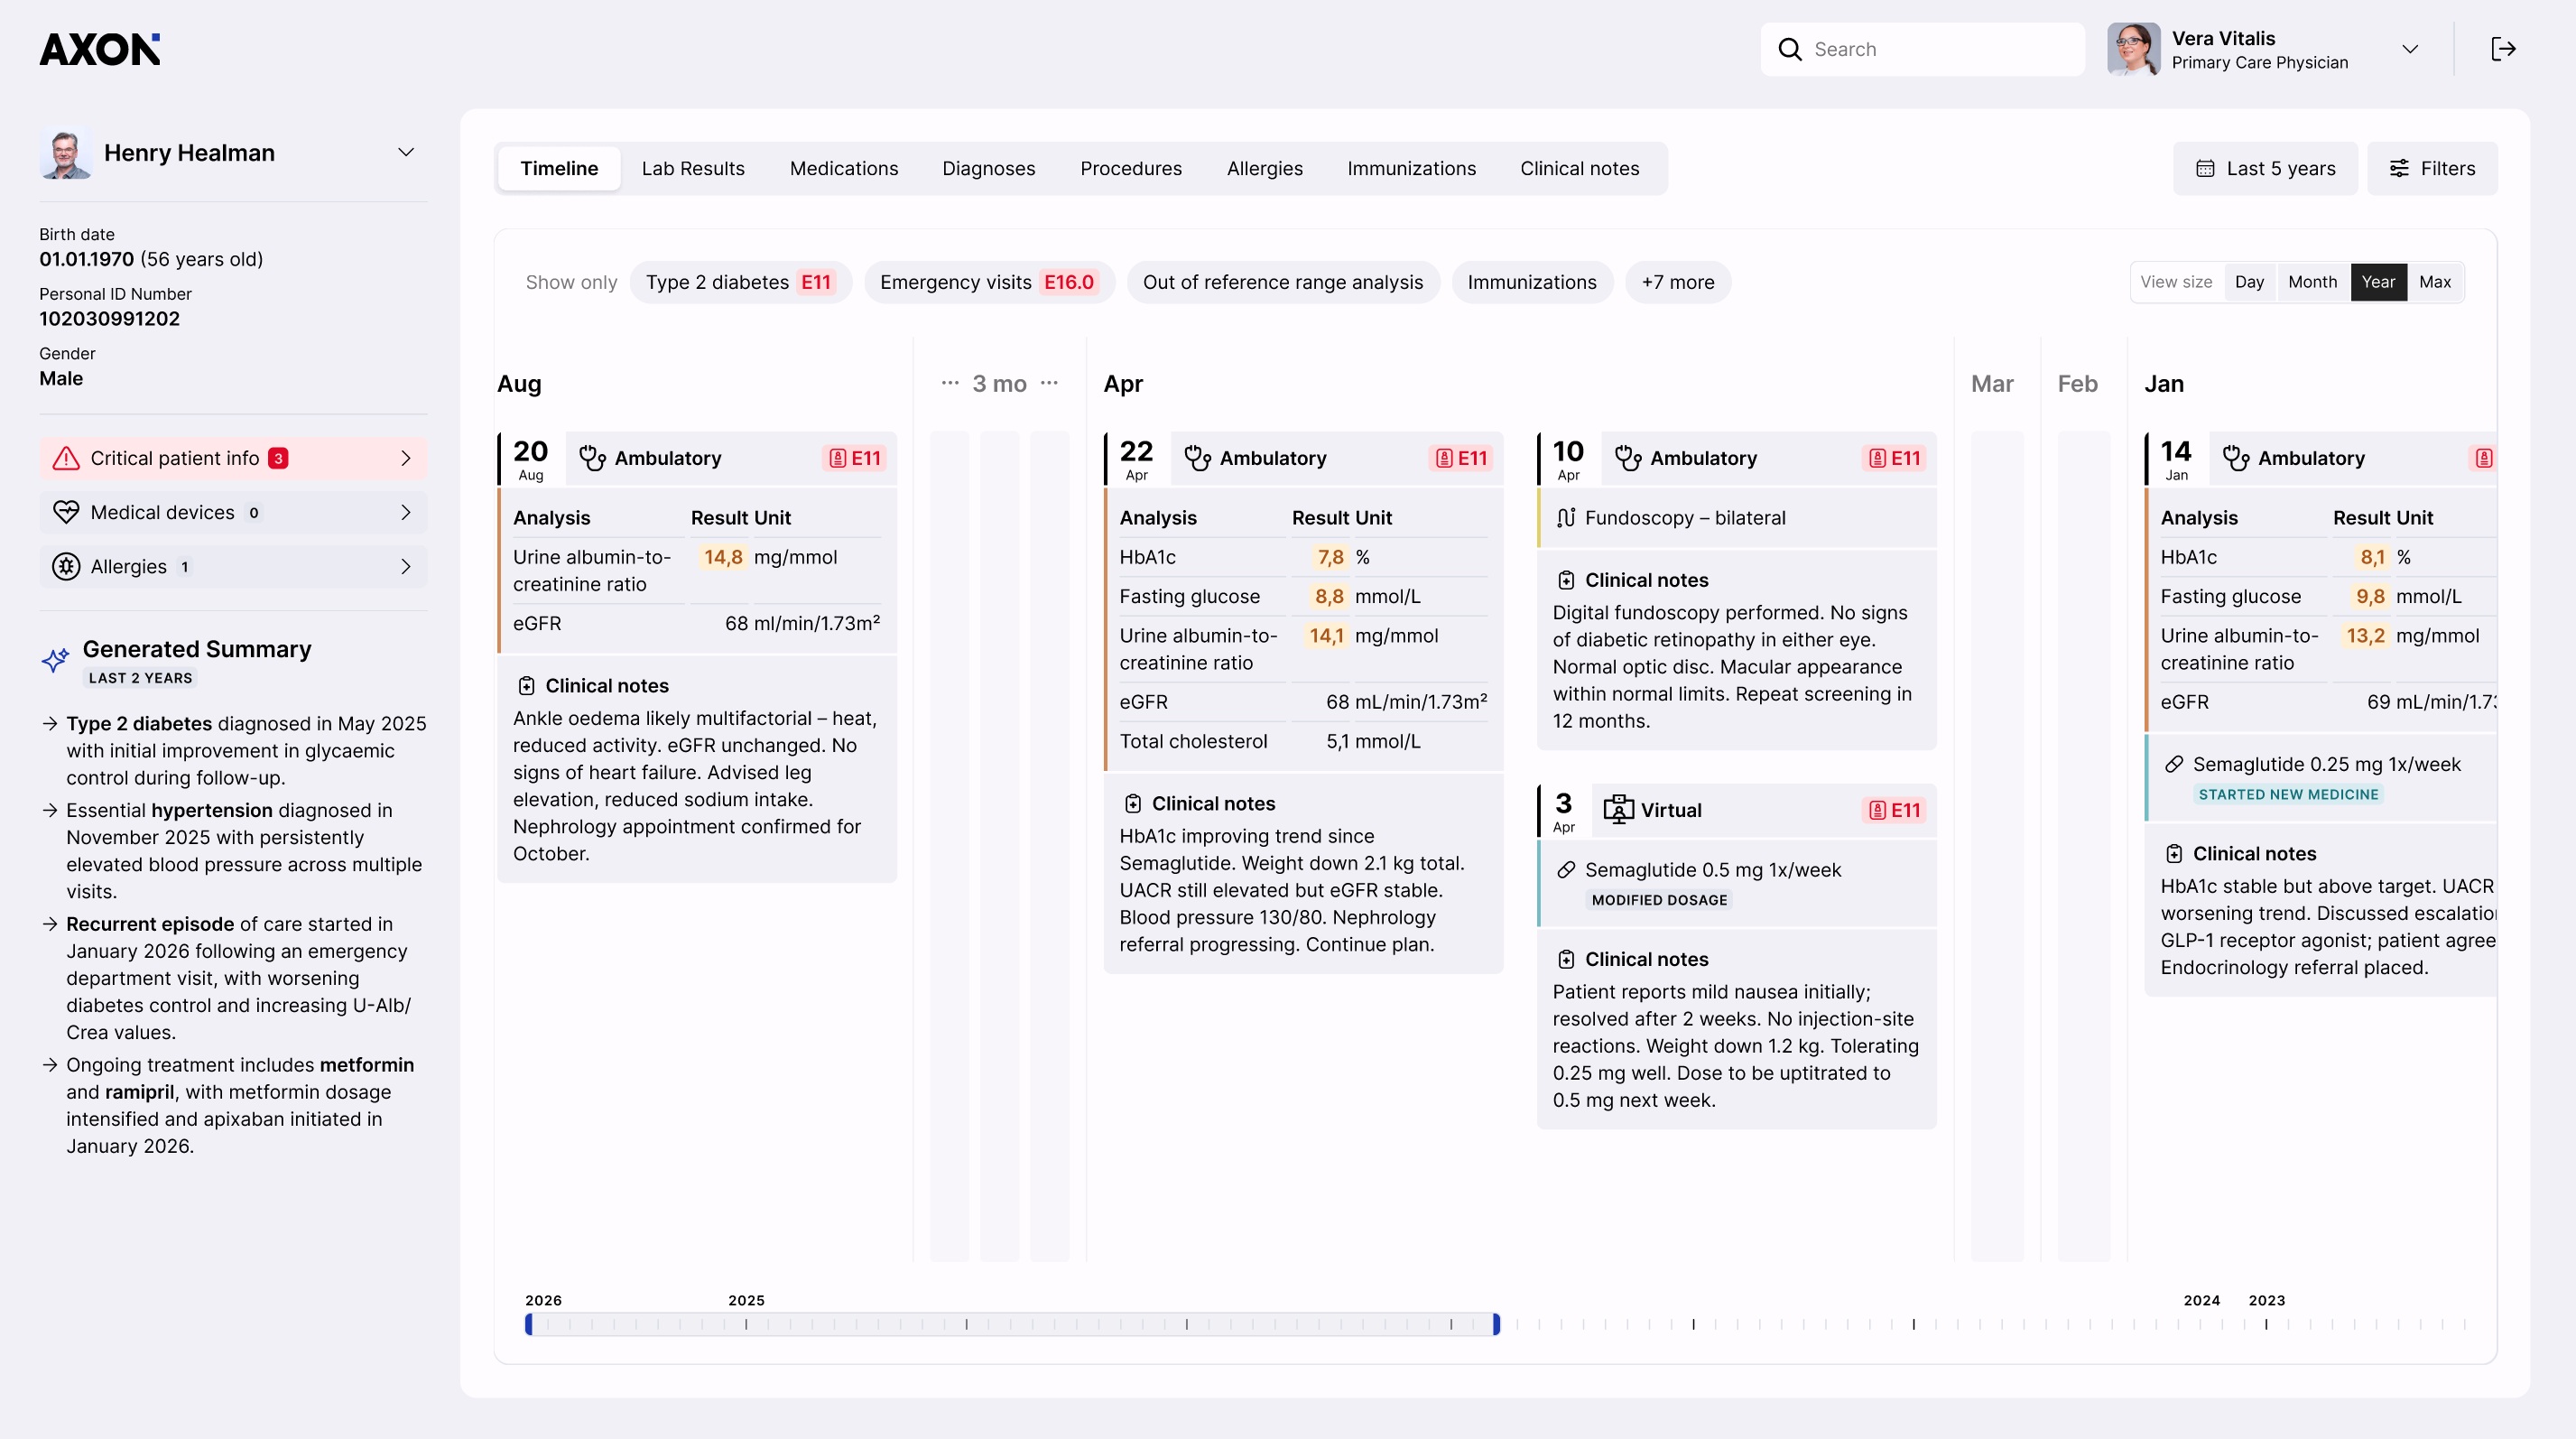Click Henry Healman patient photo
Screen dimensions: 2576x1439
(66, 153)
